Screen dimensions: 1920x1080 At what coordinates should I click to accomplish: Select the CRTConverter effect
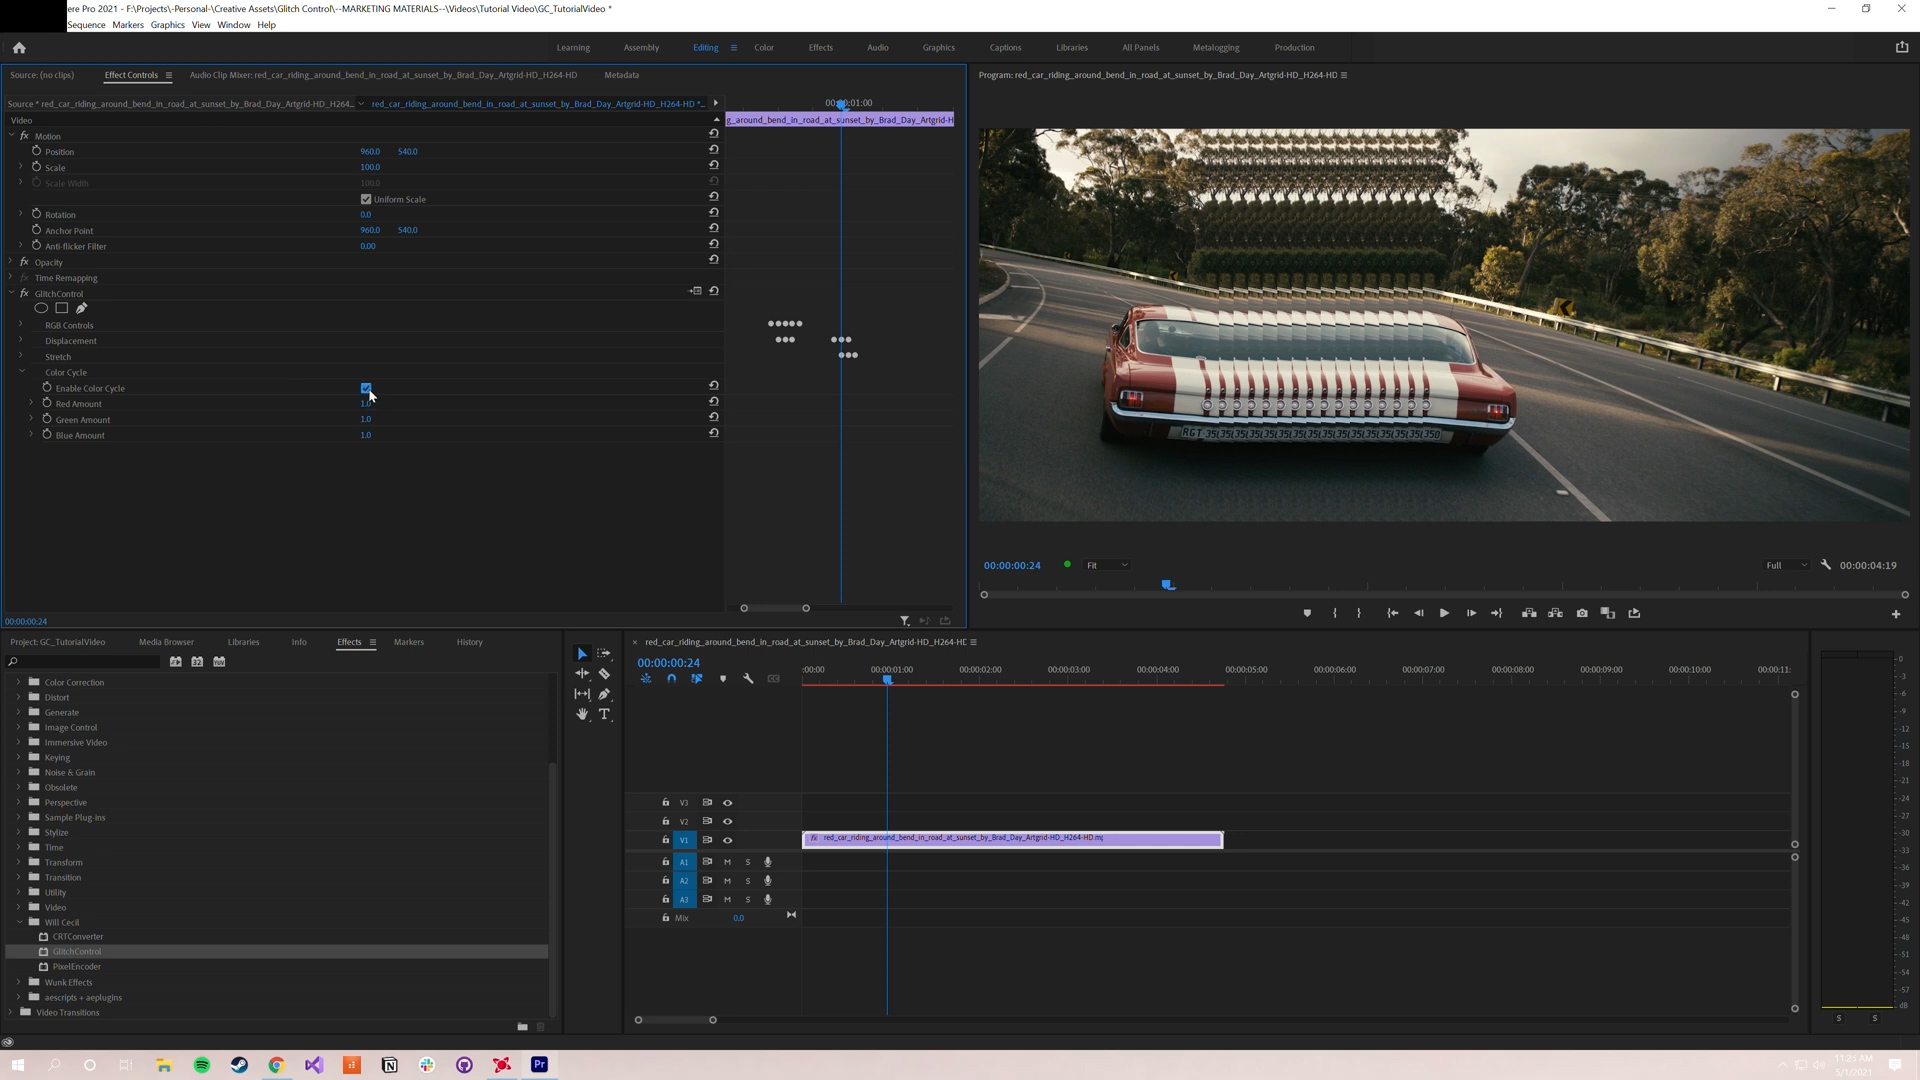tap(78, 937)
